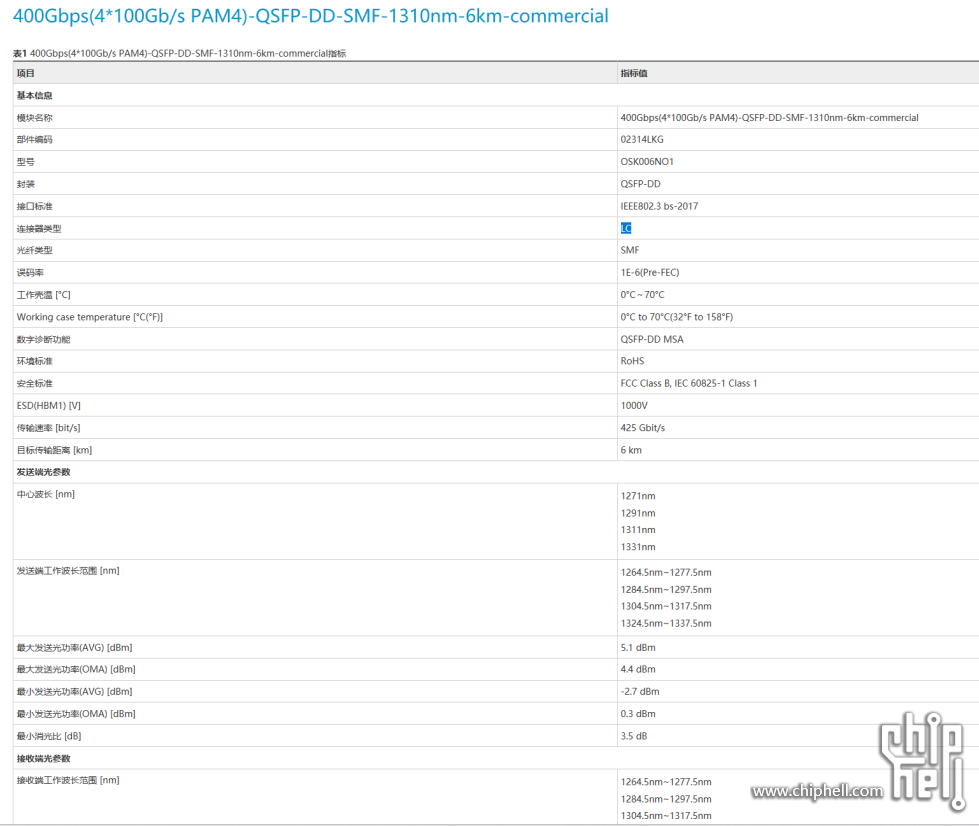Click the 基本信息 section row

click(x=496, y=96)
